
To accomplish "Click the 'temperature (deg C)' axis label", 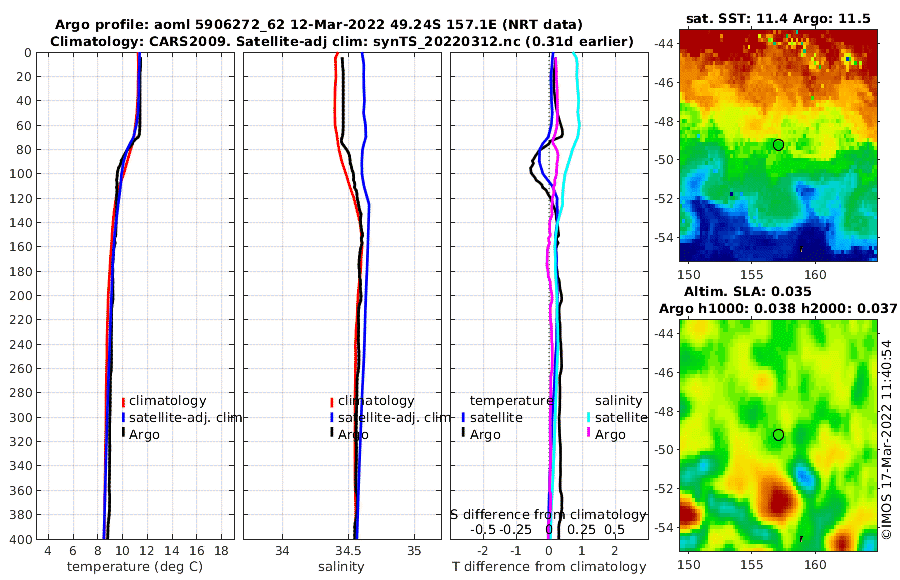I will click(x=135, y=567).
